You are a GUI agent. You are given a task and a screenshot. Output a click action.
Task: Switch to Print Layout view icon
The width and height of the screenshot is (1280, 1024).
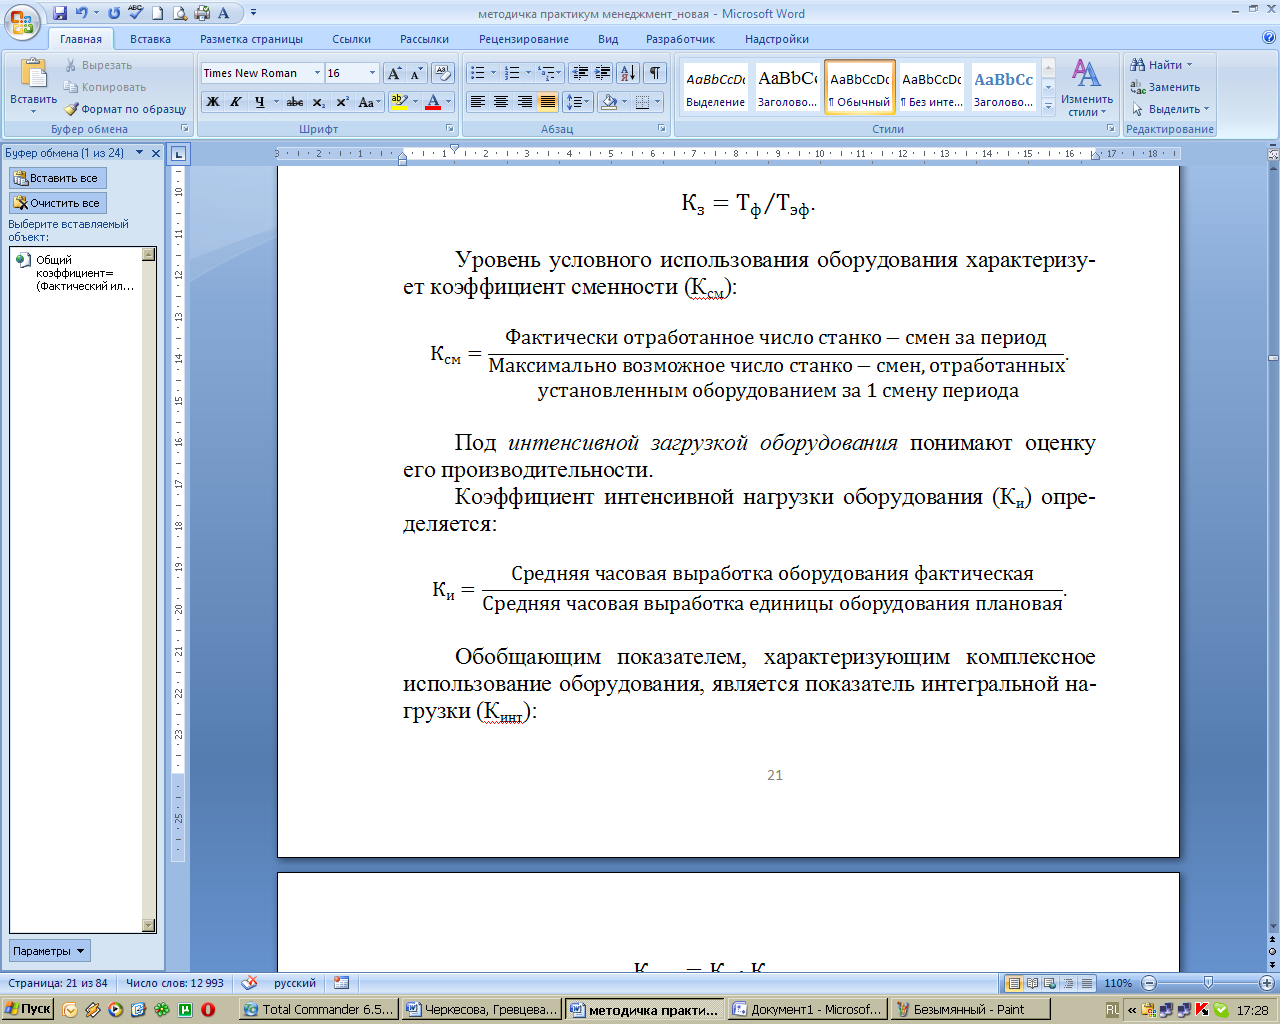(1014, 983)
